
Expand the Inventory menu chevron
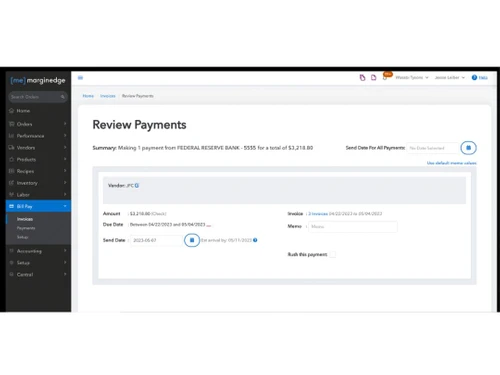[x=65, y=183]
